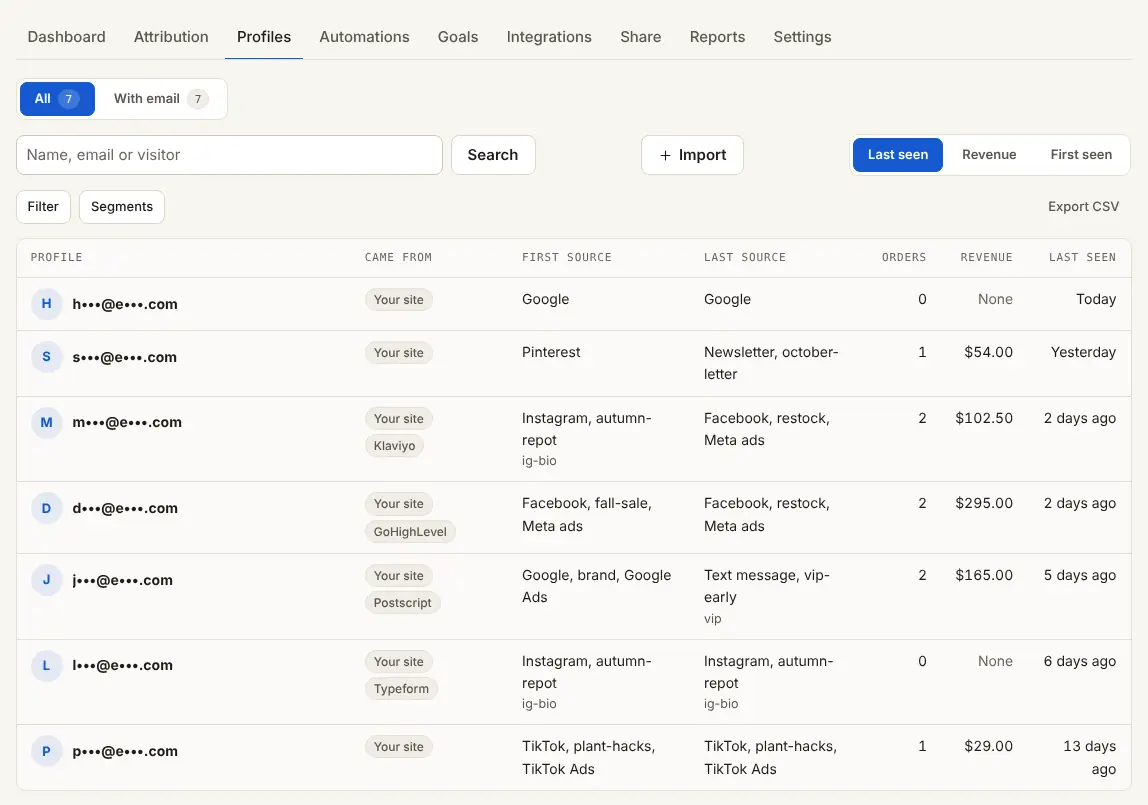Click the L avatar icon
The width and height of the screenshot is (1148, 805).
click(46, 665)
